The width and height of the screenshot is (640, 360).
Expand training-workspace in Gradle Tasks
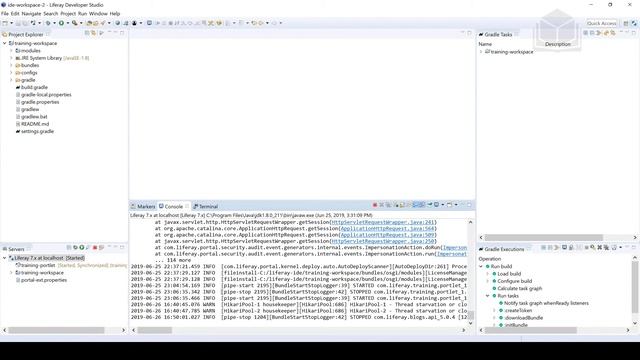click(x=481, y=52)
